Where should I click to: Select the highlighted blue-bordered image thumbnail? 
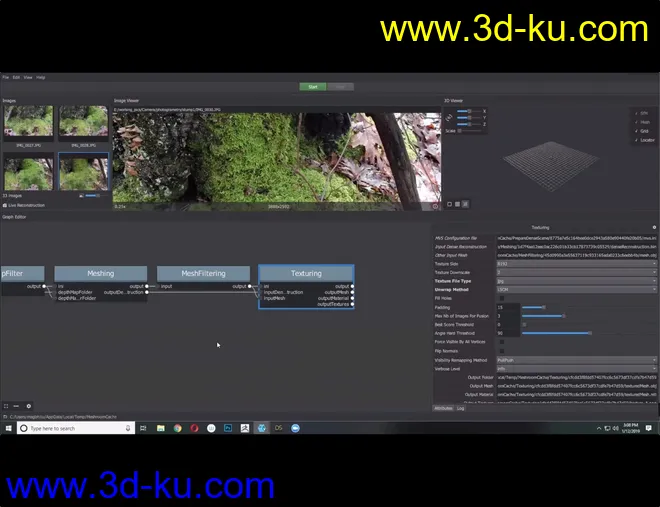pyautogui.click(x=83, y=171)
